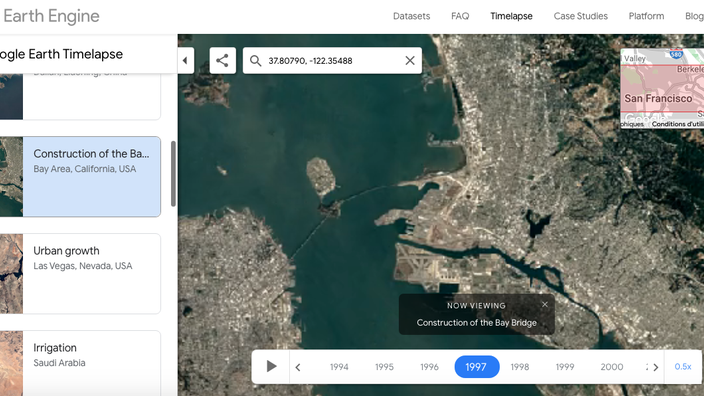Clear the coordinates search field
Image resolution: width=704 pixels, height=396 pixels.
click(x=410, y=61)
